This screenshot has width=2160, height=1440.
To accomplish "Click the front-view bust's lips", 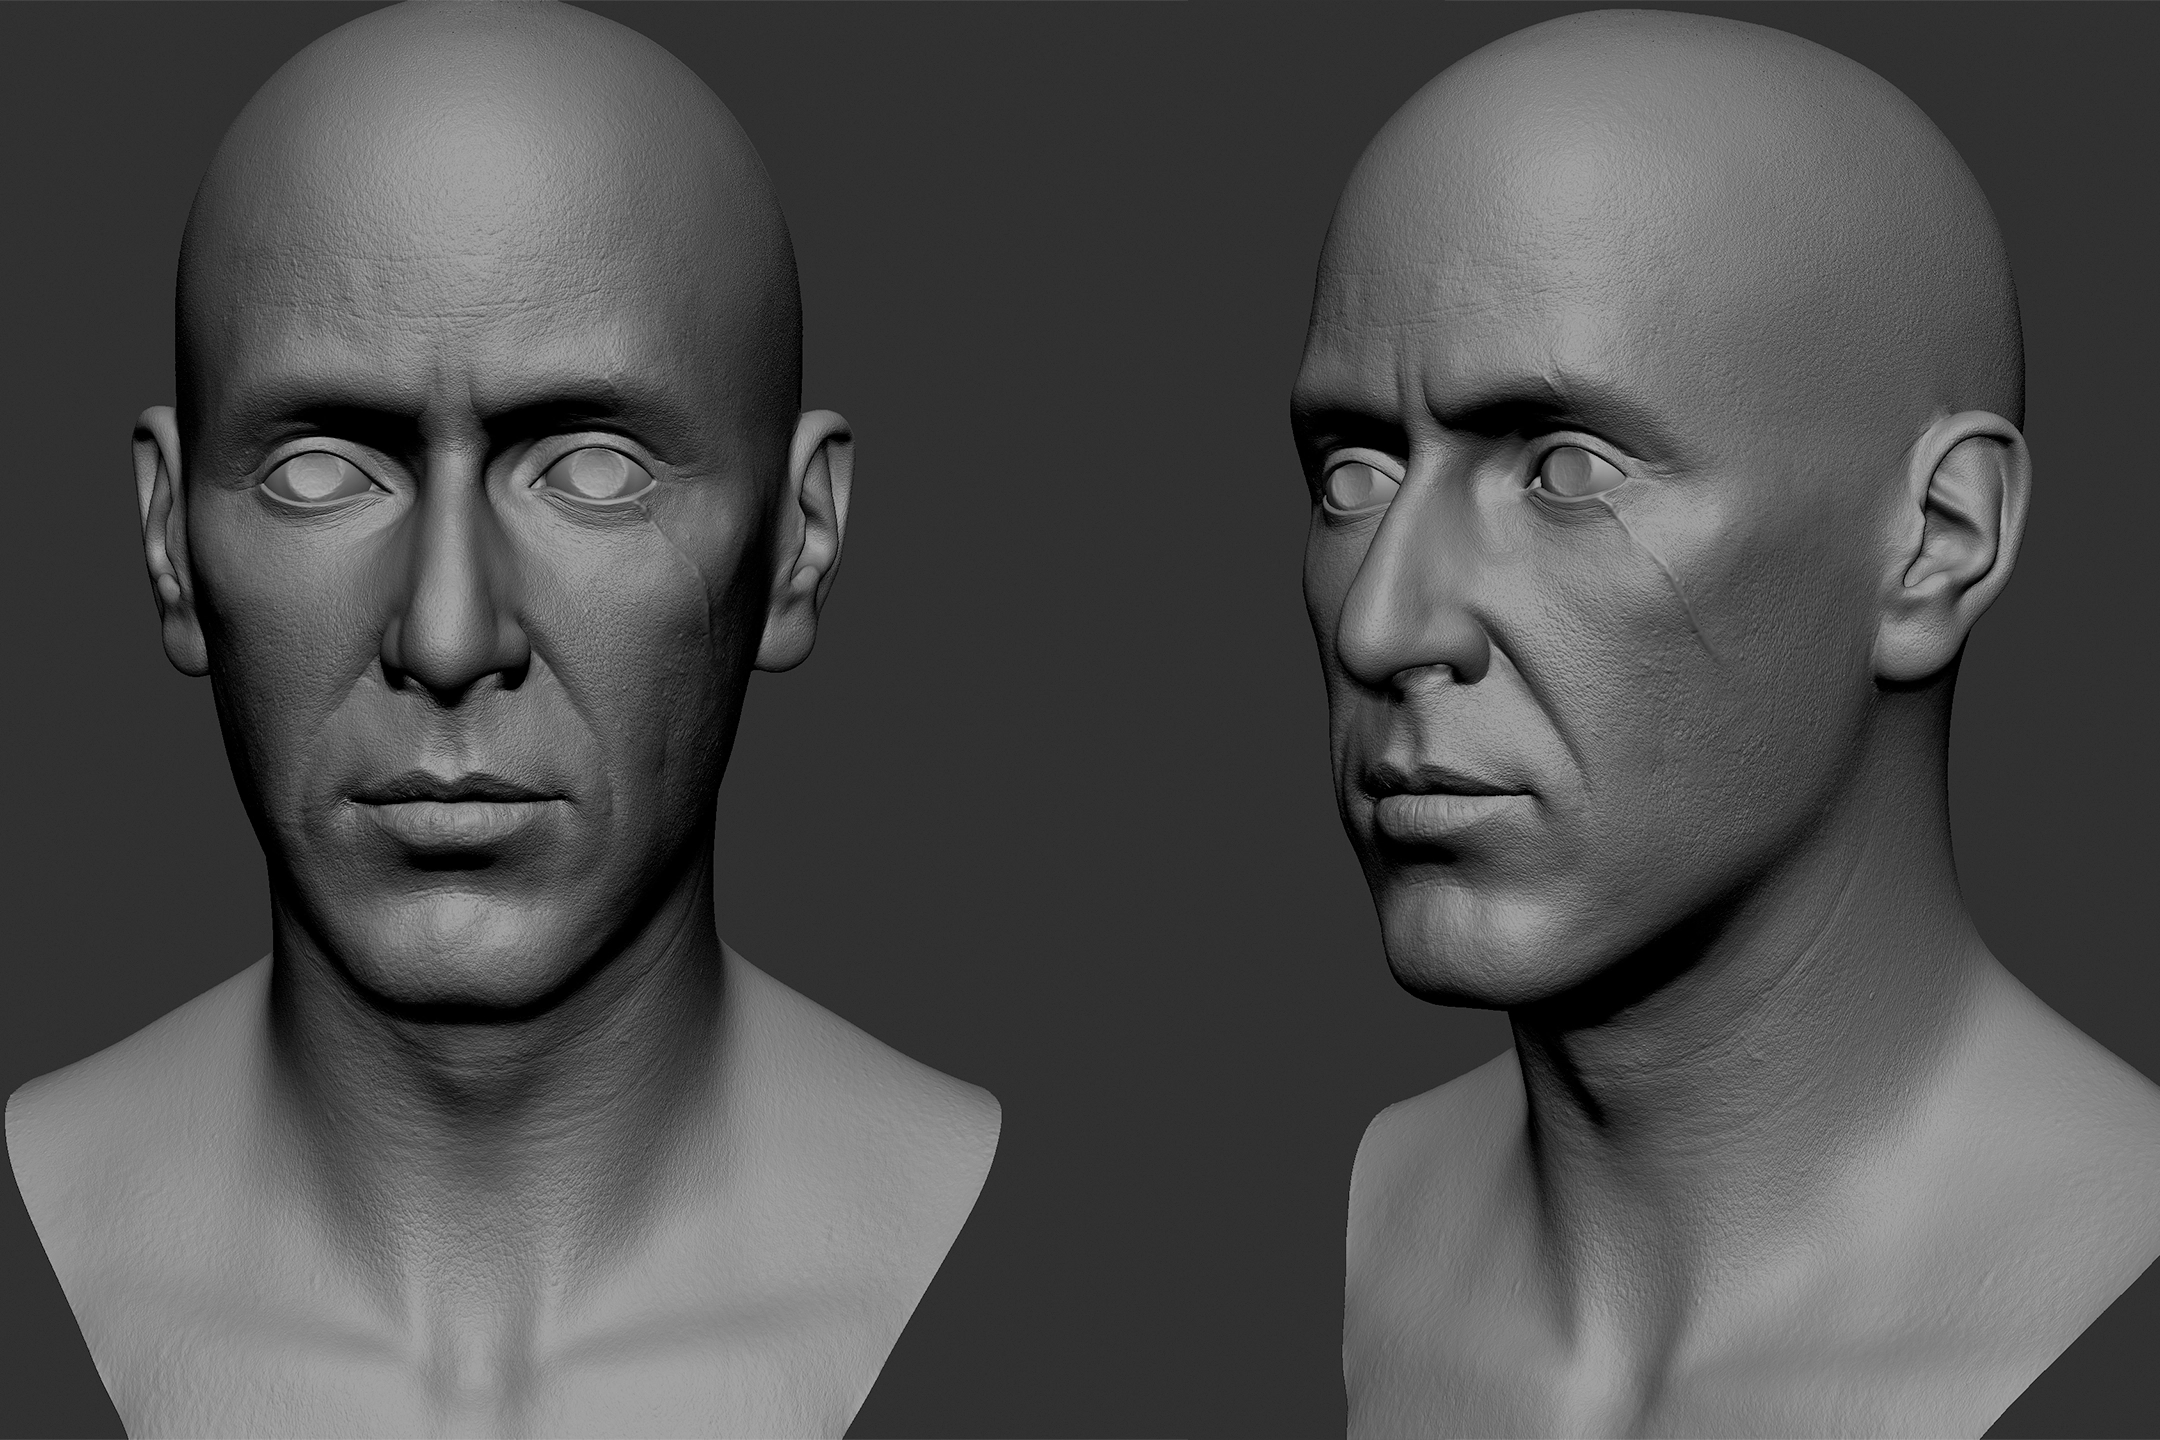I will (x=452, y=806).
